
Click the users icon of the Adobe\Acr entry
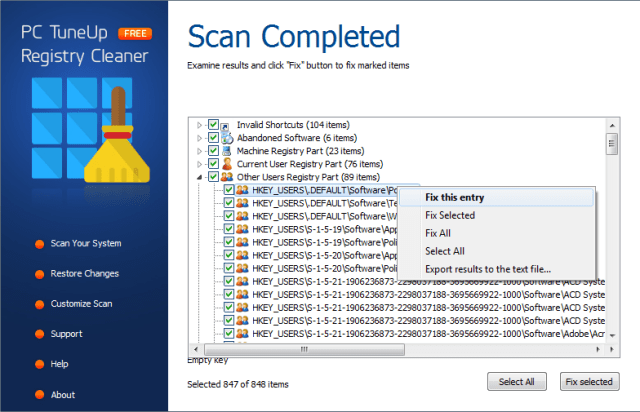click(x=242, y=334)
